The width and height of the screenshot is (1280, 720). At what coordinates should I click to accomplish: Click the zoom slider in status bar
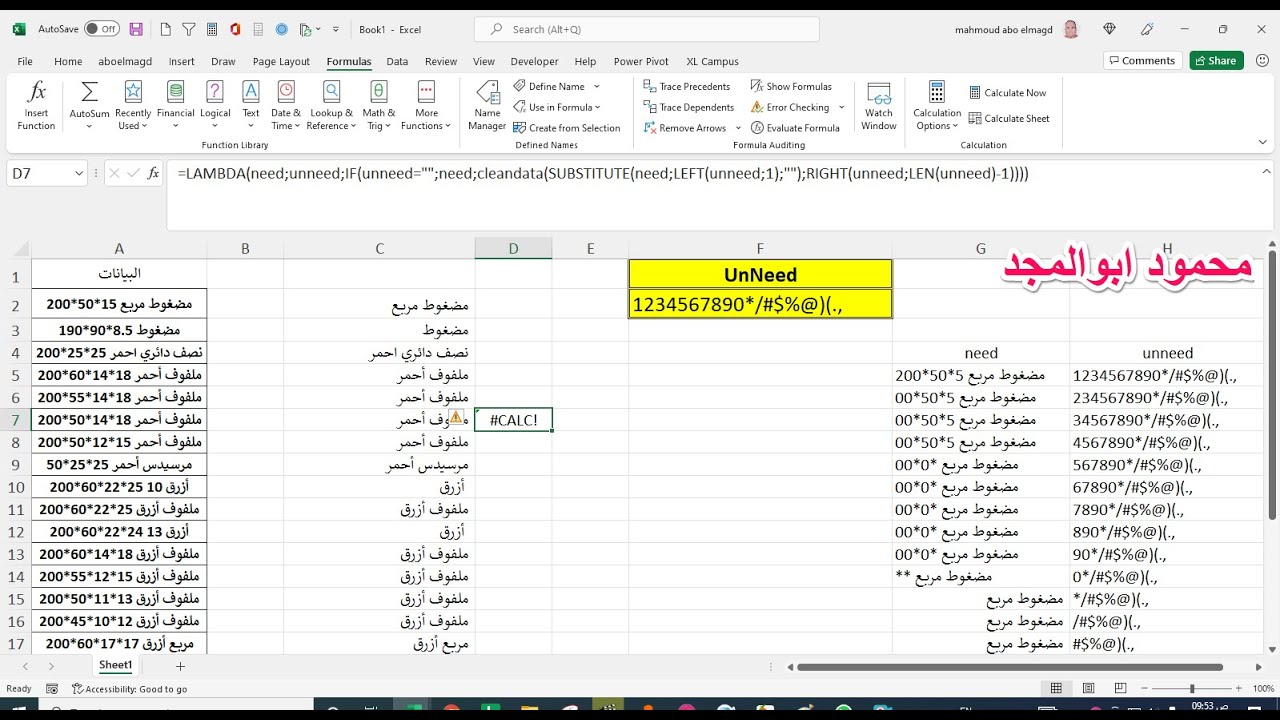(1191, 689)
